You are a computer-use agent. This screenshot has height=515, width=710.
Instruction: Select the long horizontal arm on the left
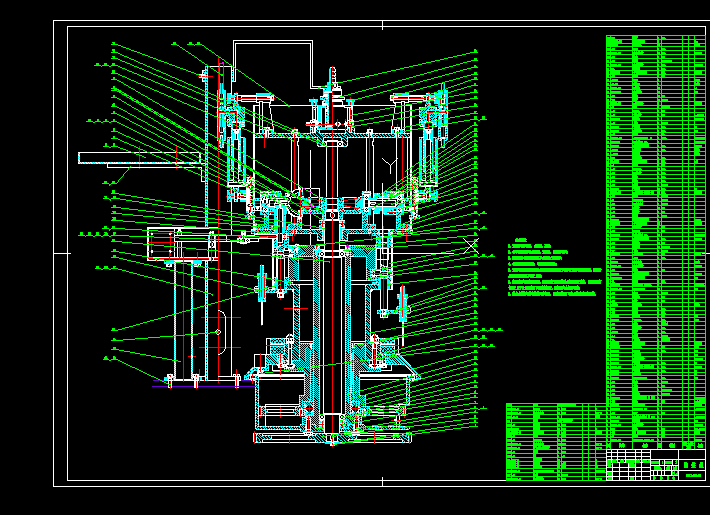[x=139, y=158]
